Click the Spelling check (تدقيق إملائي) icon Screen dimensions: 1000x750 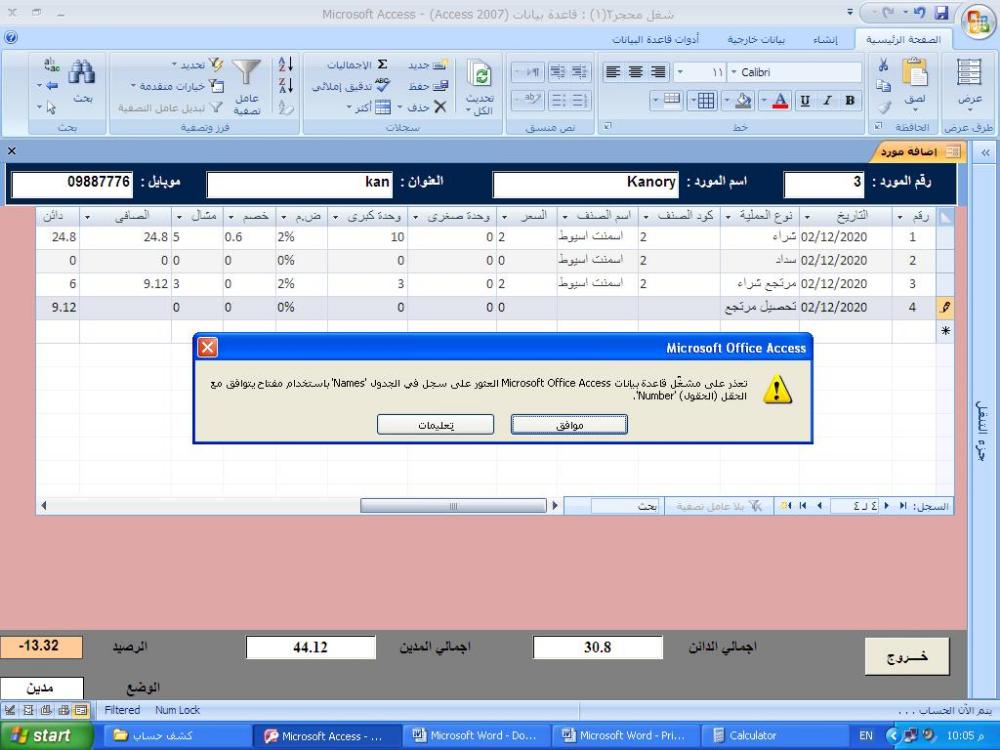pos(382,85)
